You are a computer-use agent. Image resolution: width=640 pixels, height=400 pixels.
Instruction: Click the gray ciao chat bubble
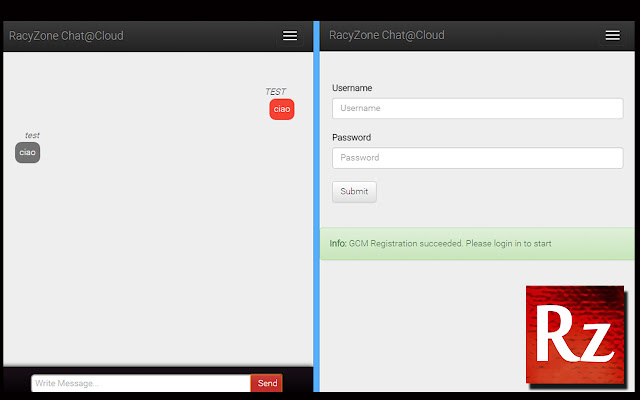point(28,152)
